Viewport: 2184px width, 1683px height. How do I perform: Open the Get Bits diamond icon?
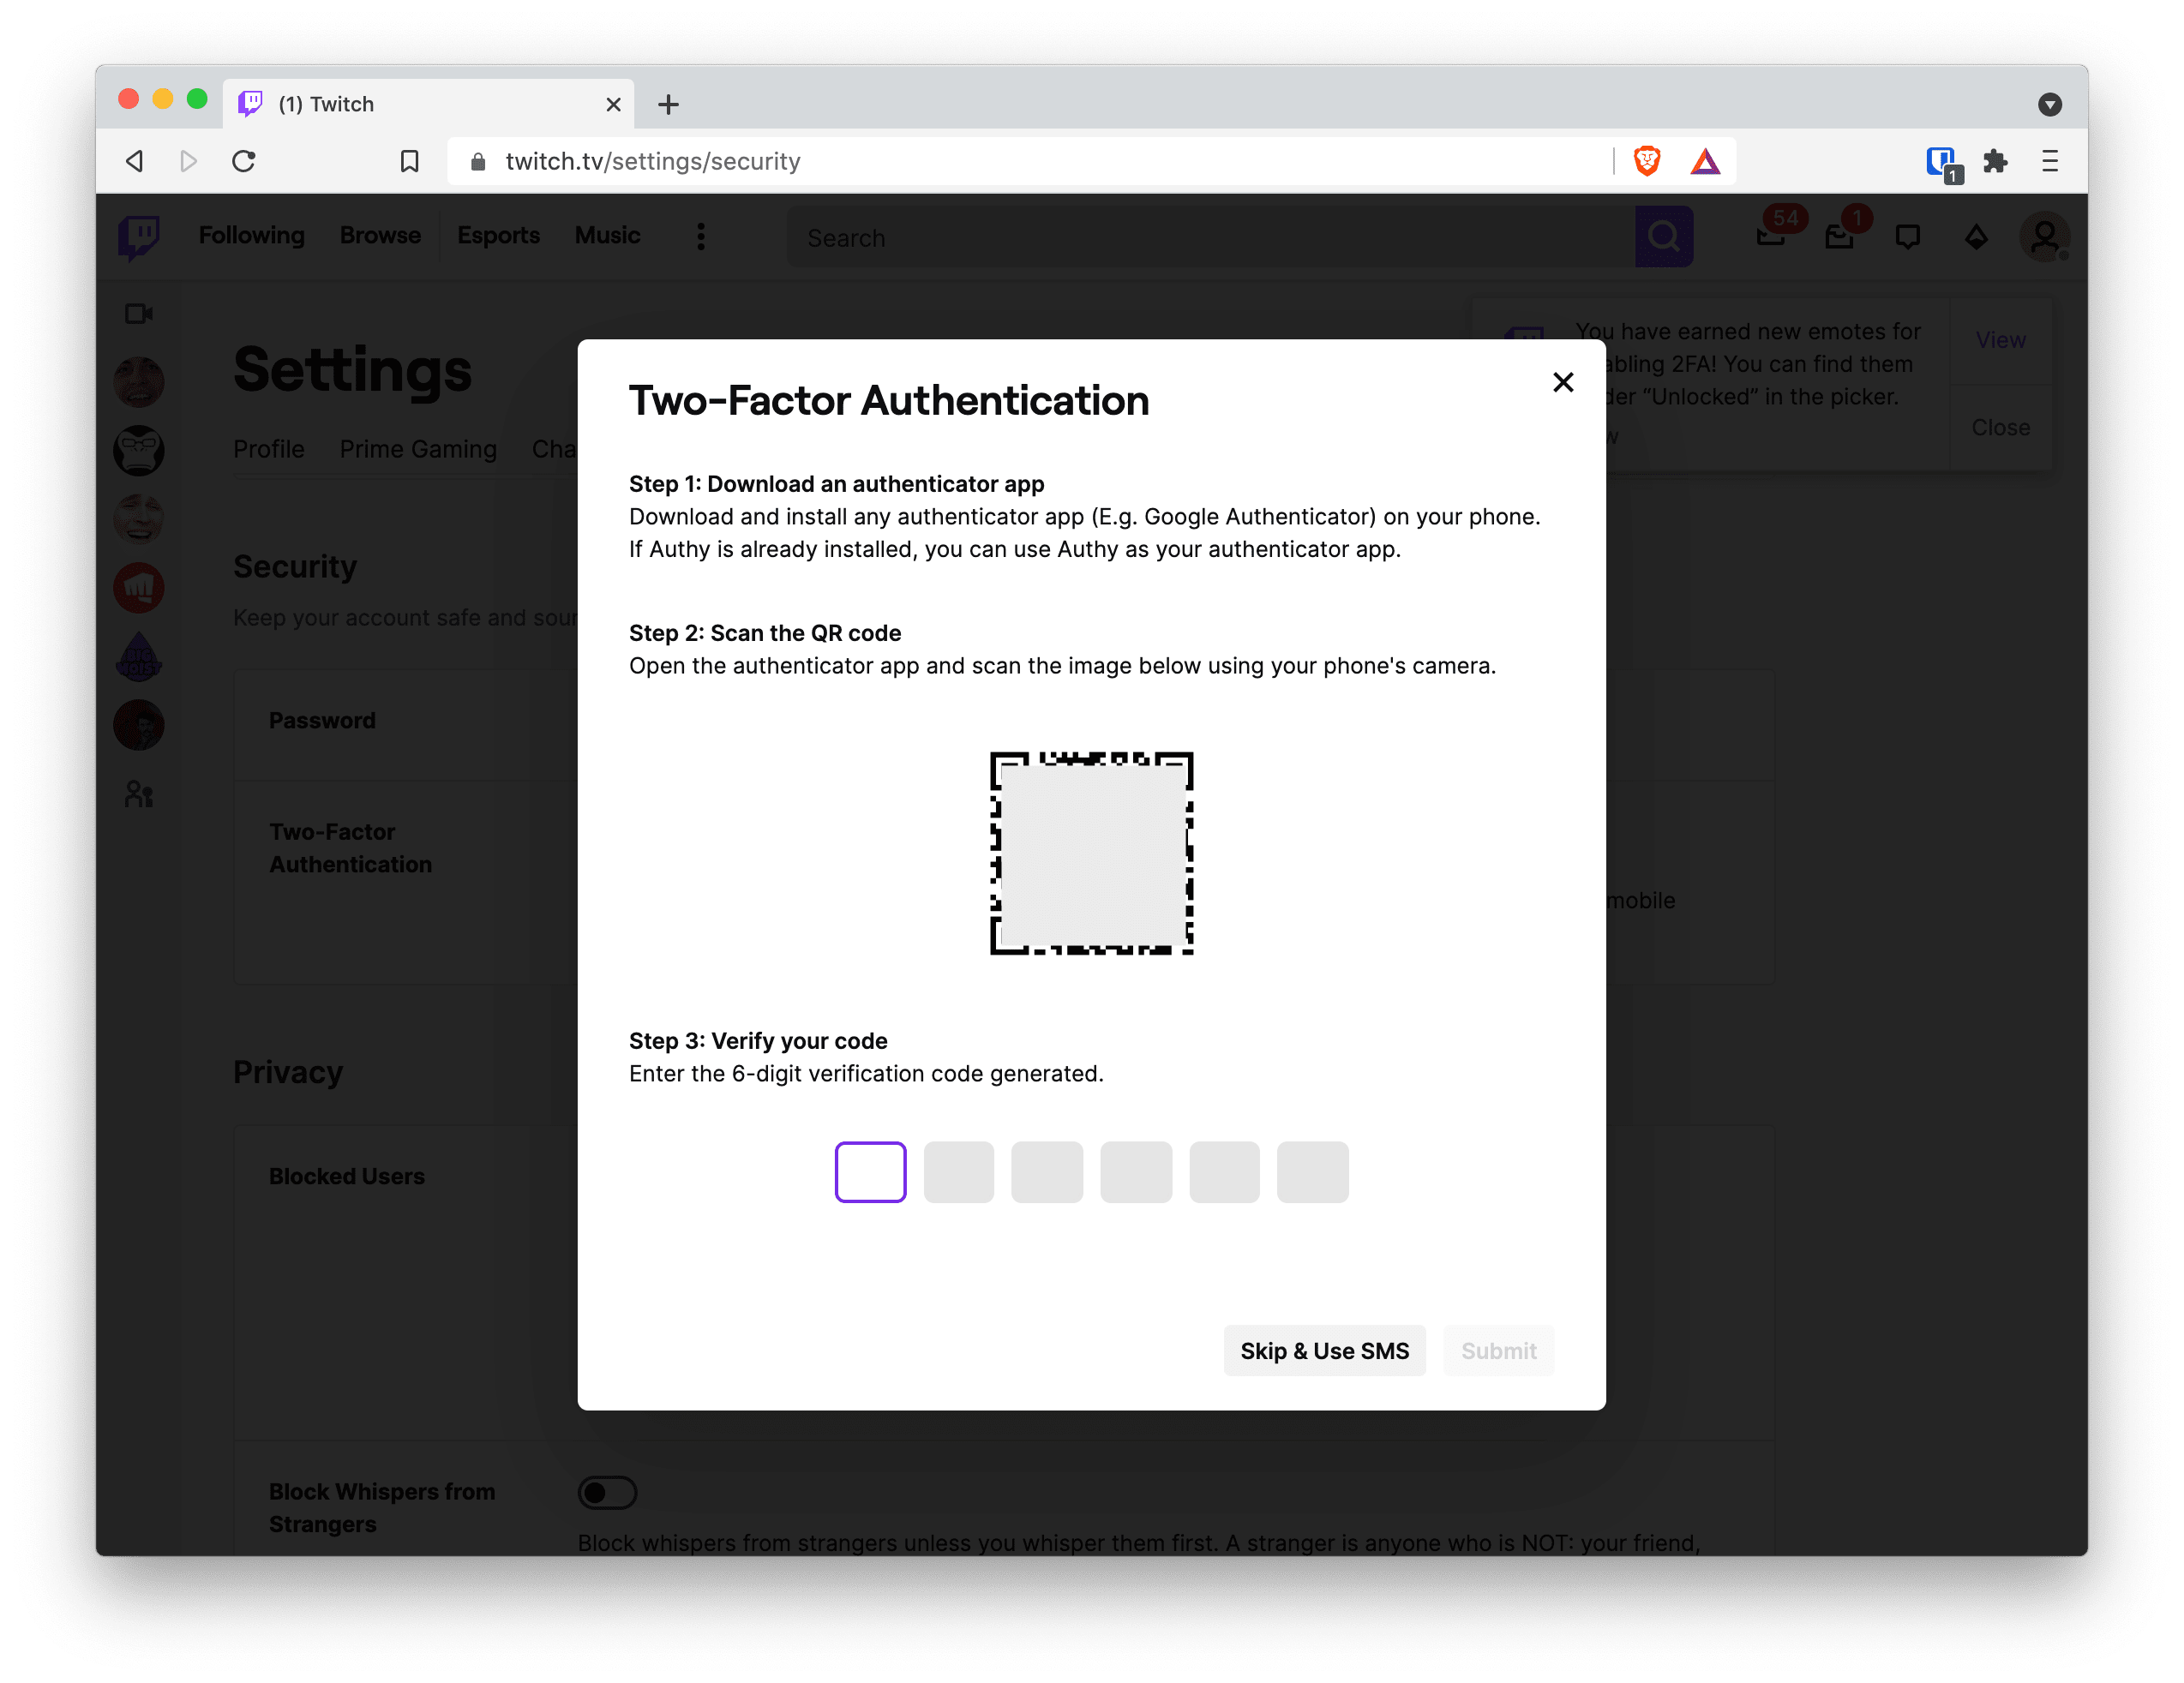[x=1975, y=237]
